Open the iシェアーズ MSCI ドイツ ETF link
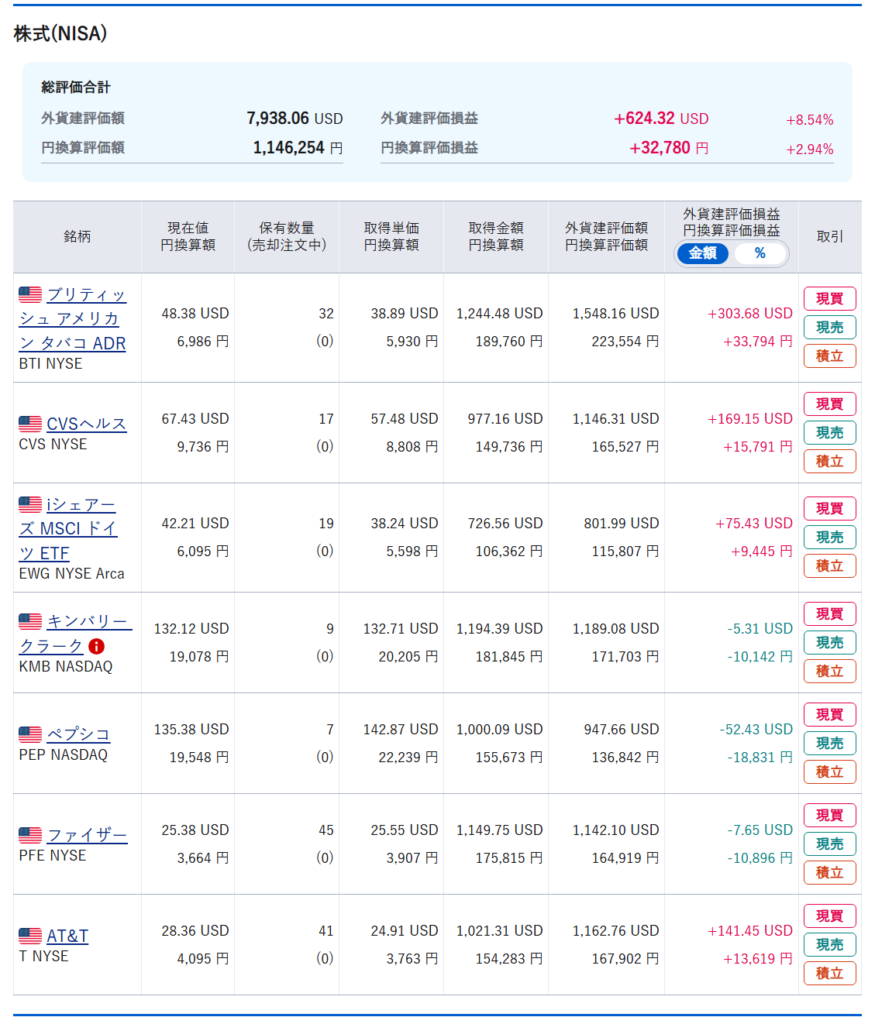 (x=68, y=529)
